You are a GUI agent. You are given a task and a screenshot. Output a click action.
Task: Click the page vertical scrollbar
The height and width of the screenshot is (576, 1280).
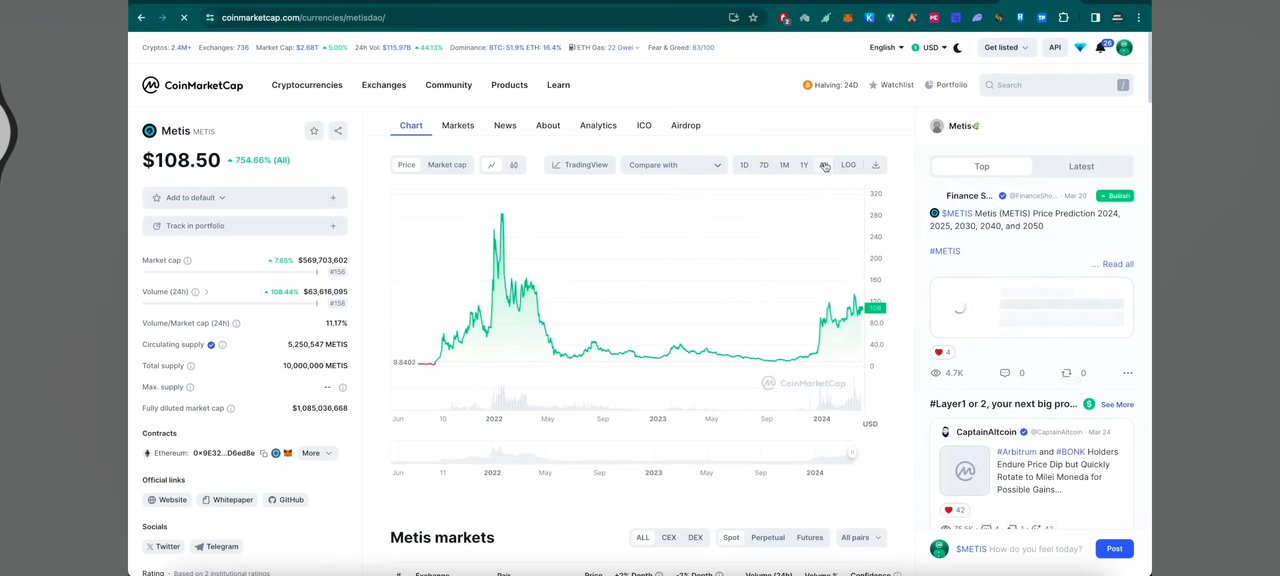coord(1148,70)
